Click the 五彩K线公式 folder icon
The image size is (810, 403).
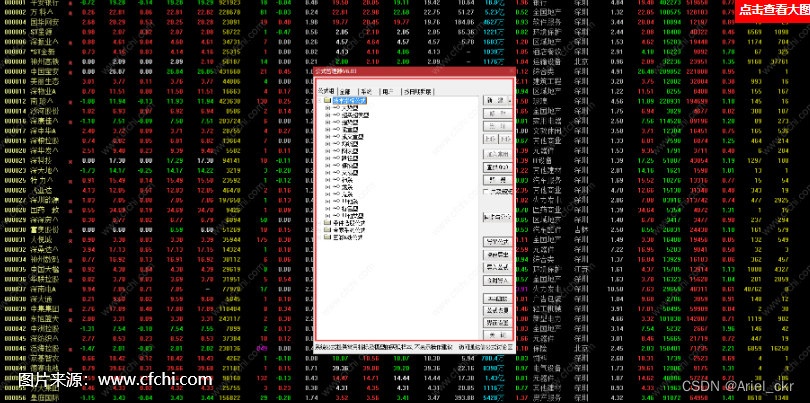328,237
